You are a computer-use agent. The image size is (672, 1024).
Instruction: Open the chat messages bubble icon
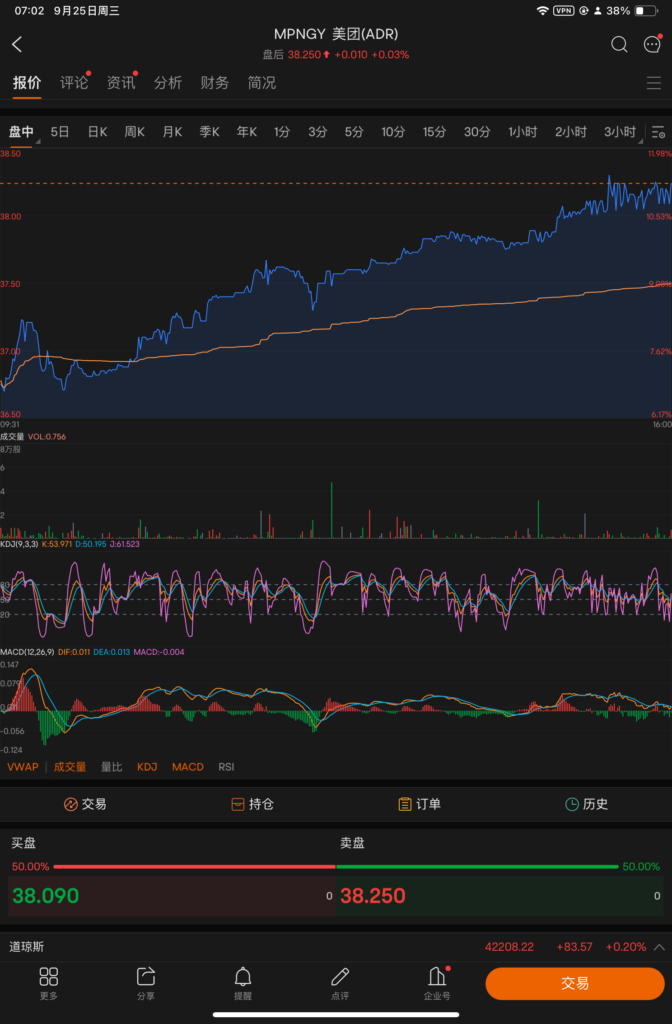(652, 45)
